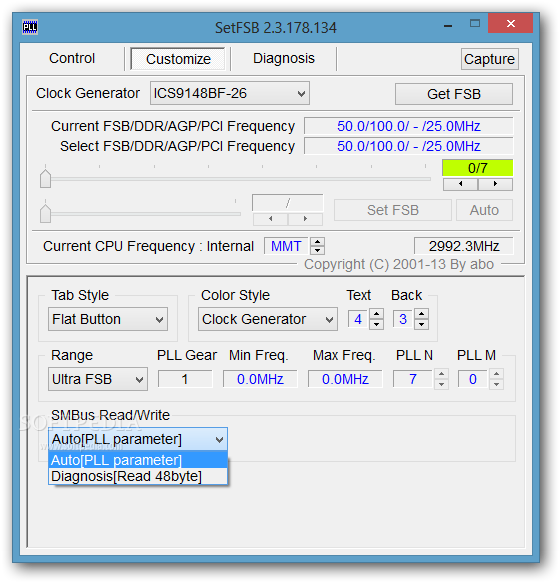Close the SetFSB window
Image resolution: width=560 pixels, height=583 pixels.
click(x=511, y=23)
